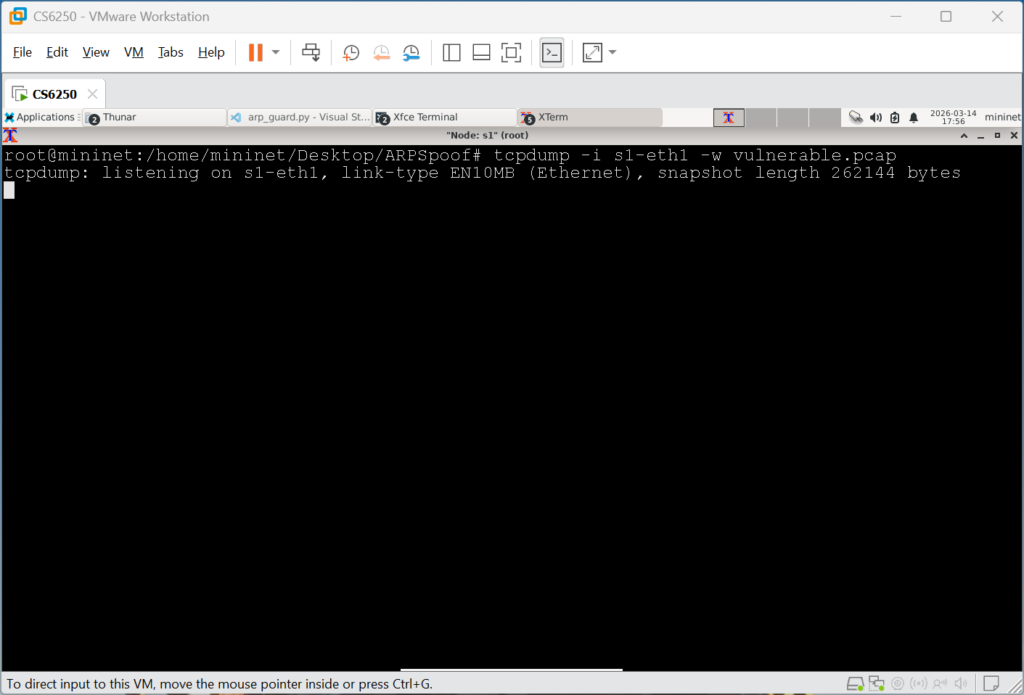Viewport: 1024px width, 695px height.
Task: Toggle the console view button
Action: (552, 52)
